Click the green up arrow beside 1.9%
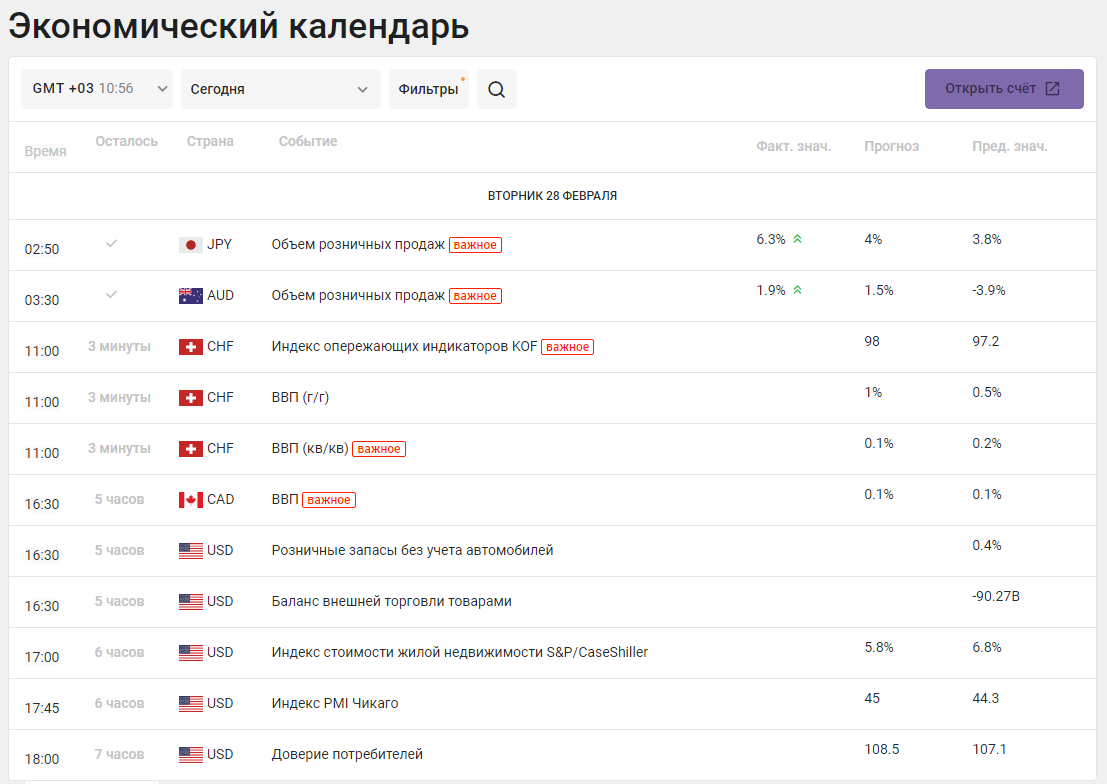 tap(797, 290)
